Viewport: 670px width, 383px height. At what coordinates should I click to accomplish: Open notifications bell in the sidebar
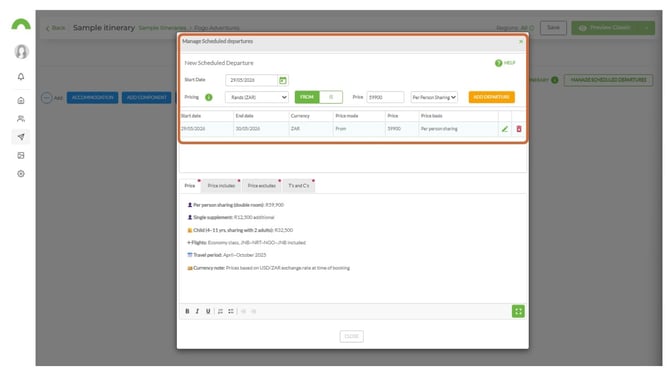21,77
